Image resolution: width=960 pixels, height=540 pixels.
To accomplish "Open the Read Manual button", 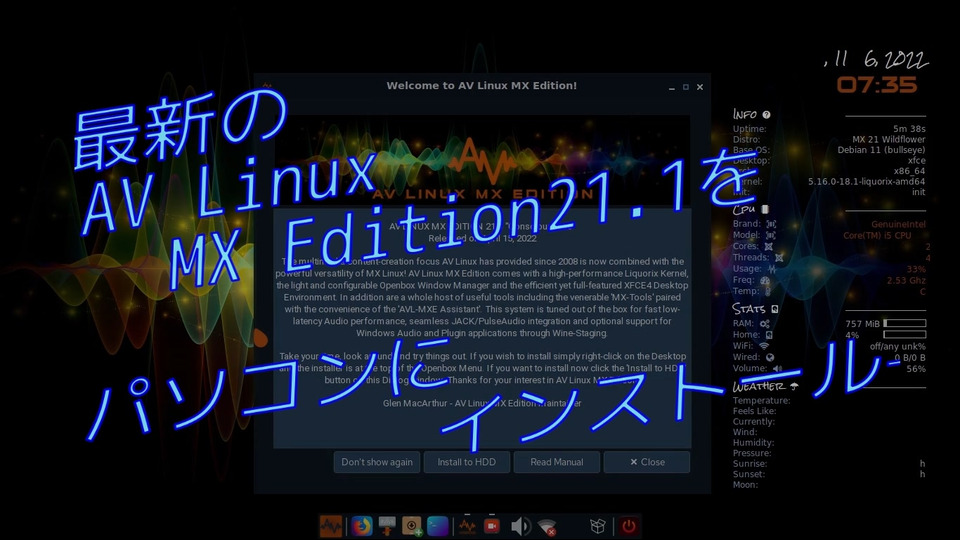I will (x=557, y=462).
